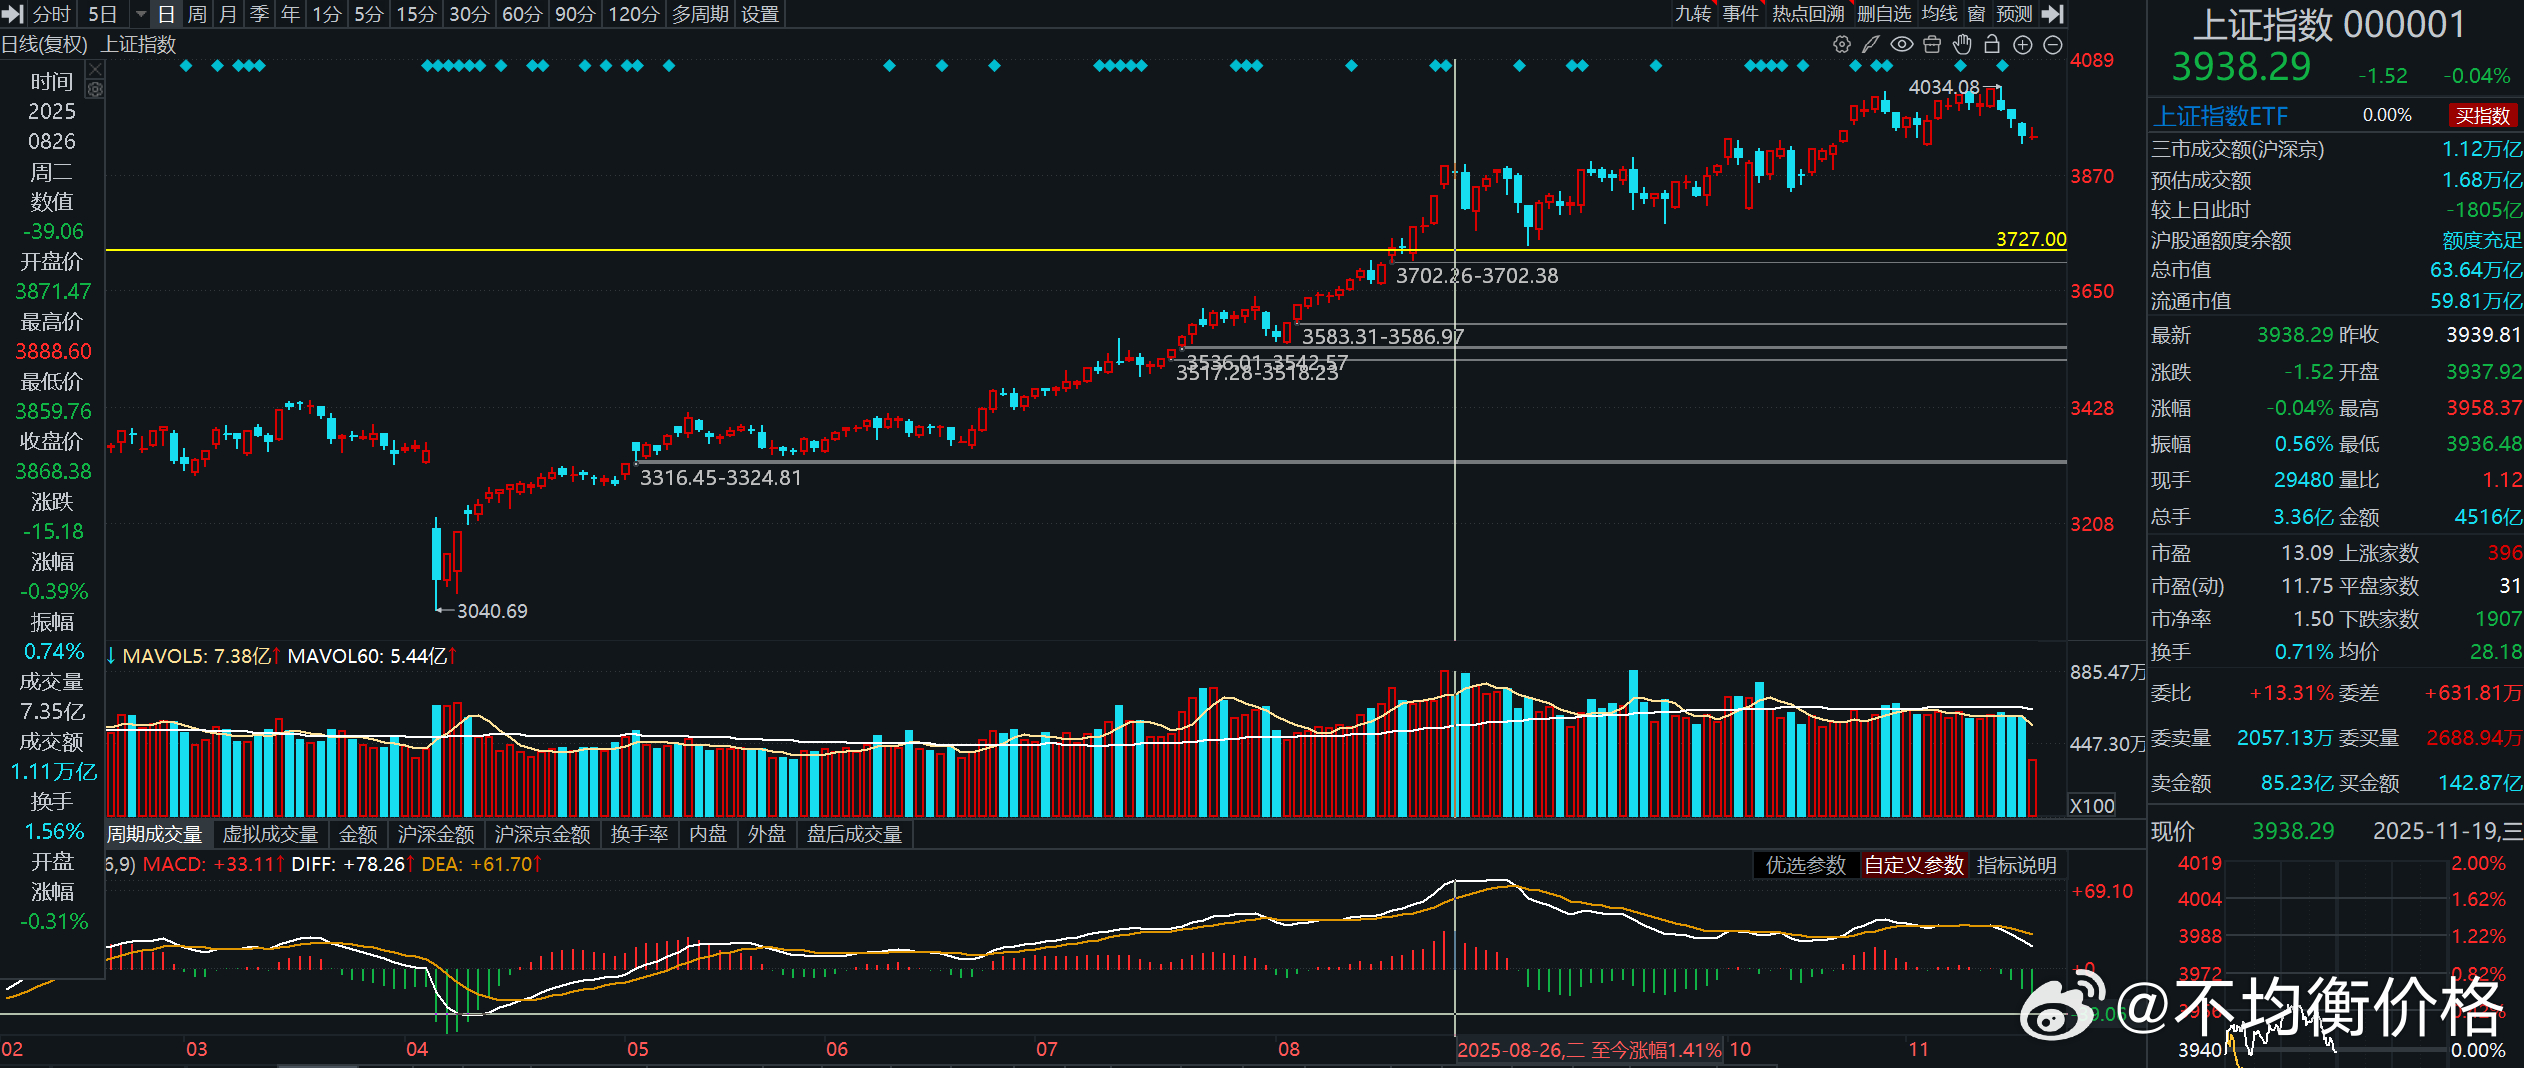2524x1068 pixels.
Task: Click the 窗 window button
Action: (1977, 14)
